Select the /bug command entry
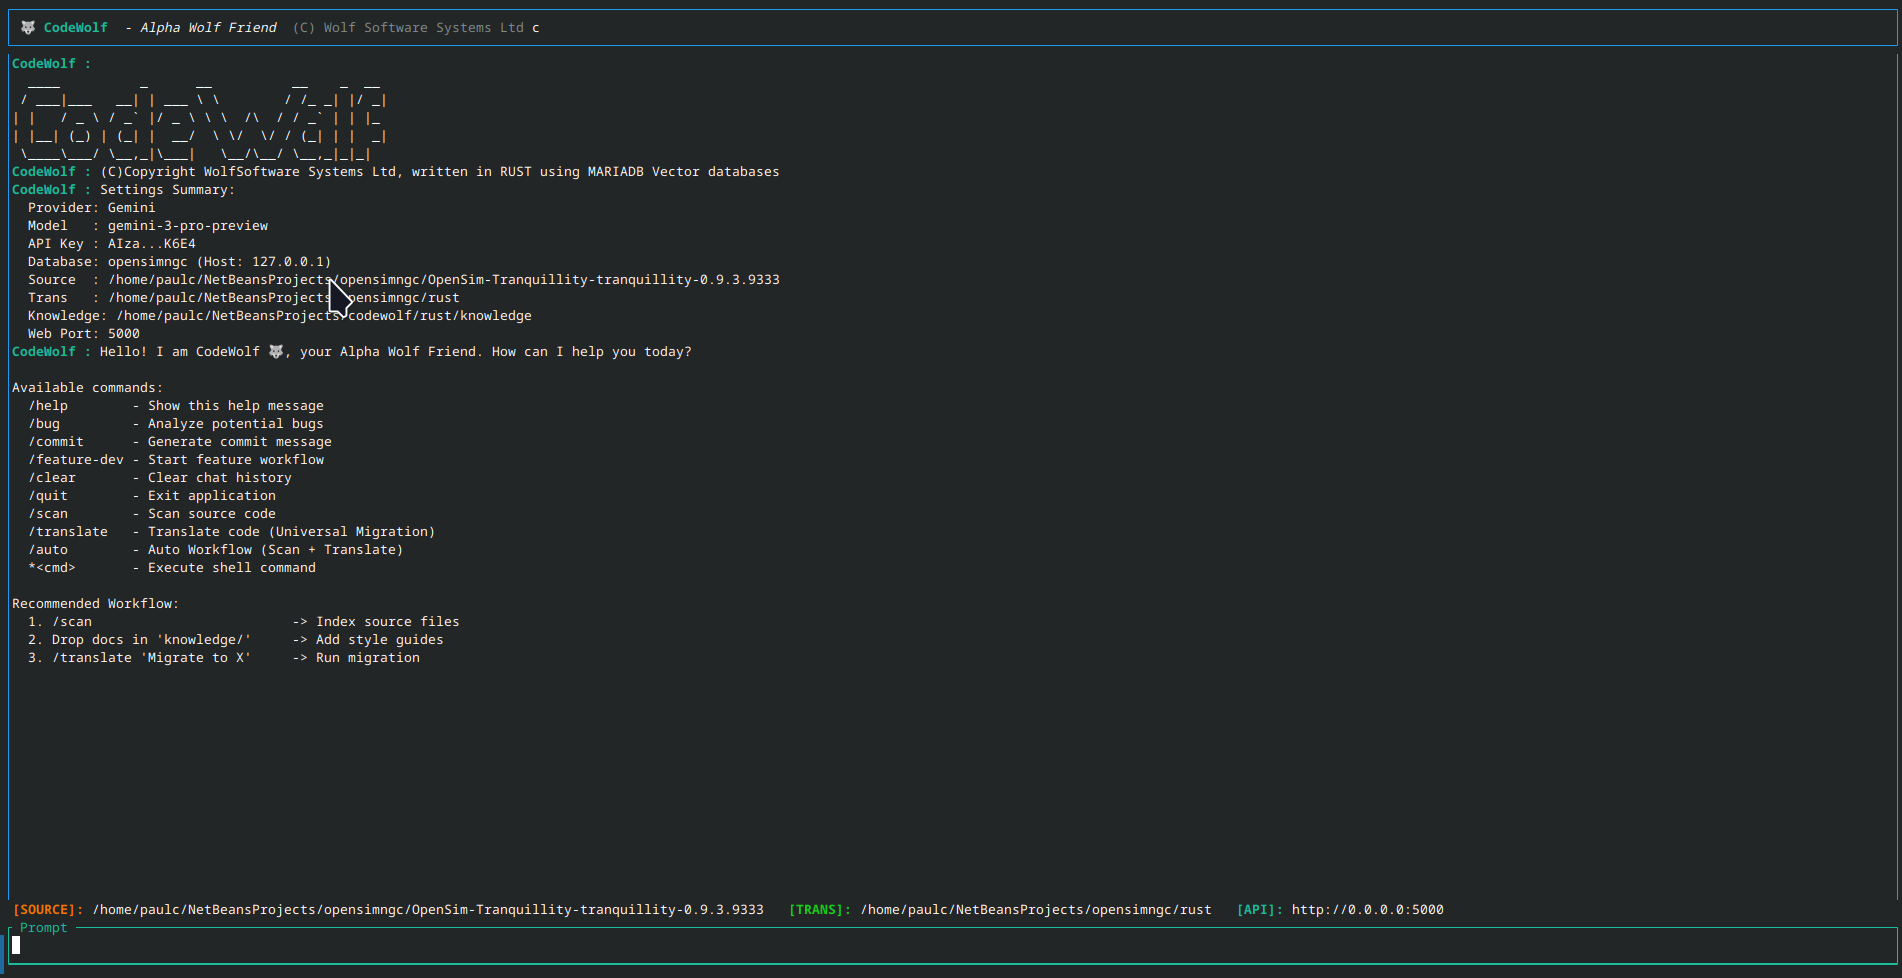The width and height of the screenshot is (1902, 978). [x=44, y=424]
